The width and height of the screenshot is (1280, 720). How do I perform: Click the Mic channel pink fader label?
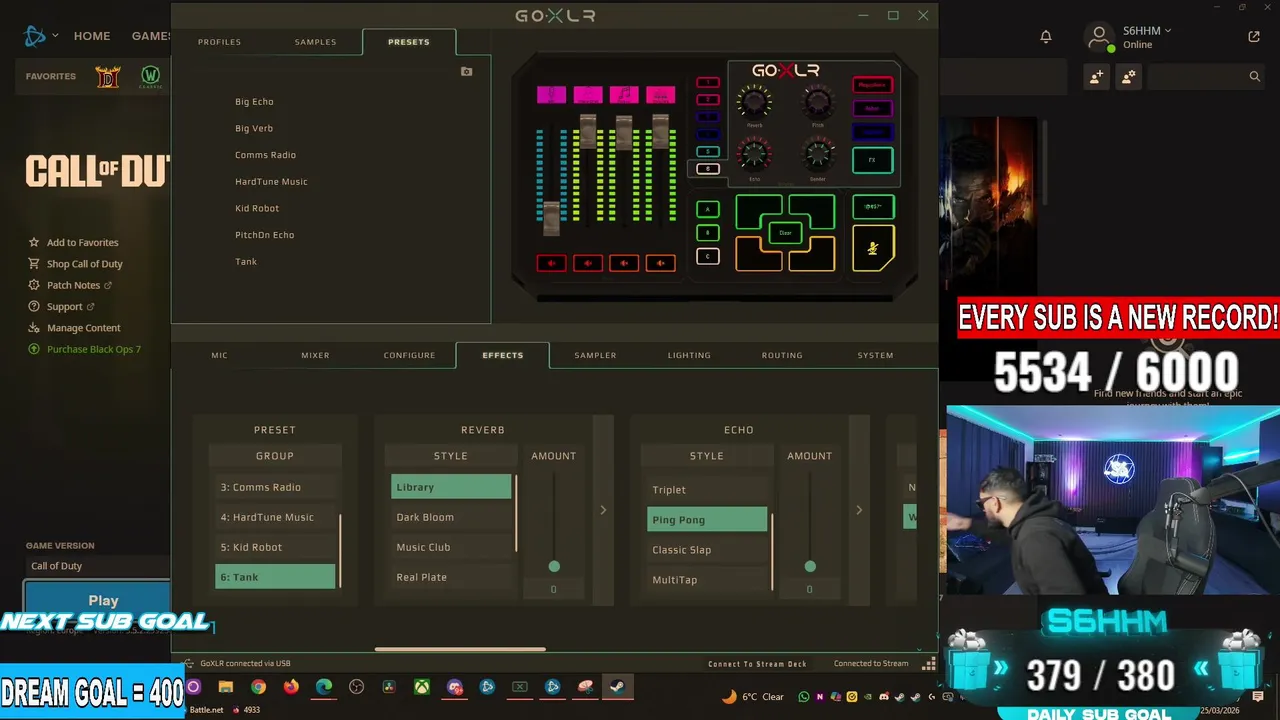(x=551, y=95)
